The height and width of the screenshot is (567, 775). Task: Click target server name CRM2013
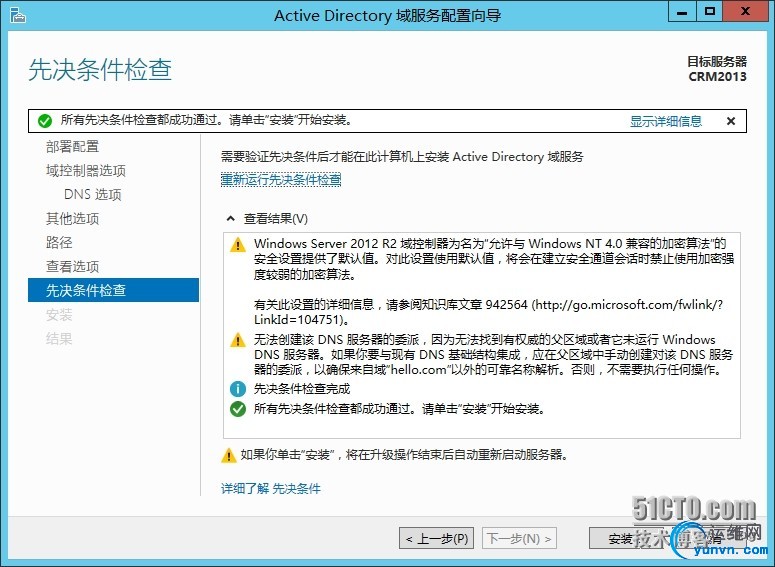(717, 77)
